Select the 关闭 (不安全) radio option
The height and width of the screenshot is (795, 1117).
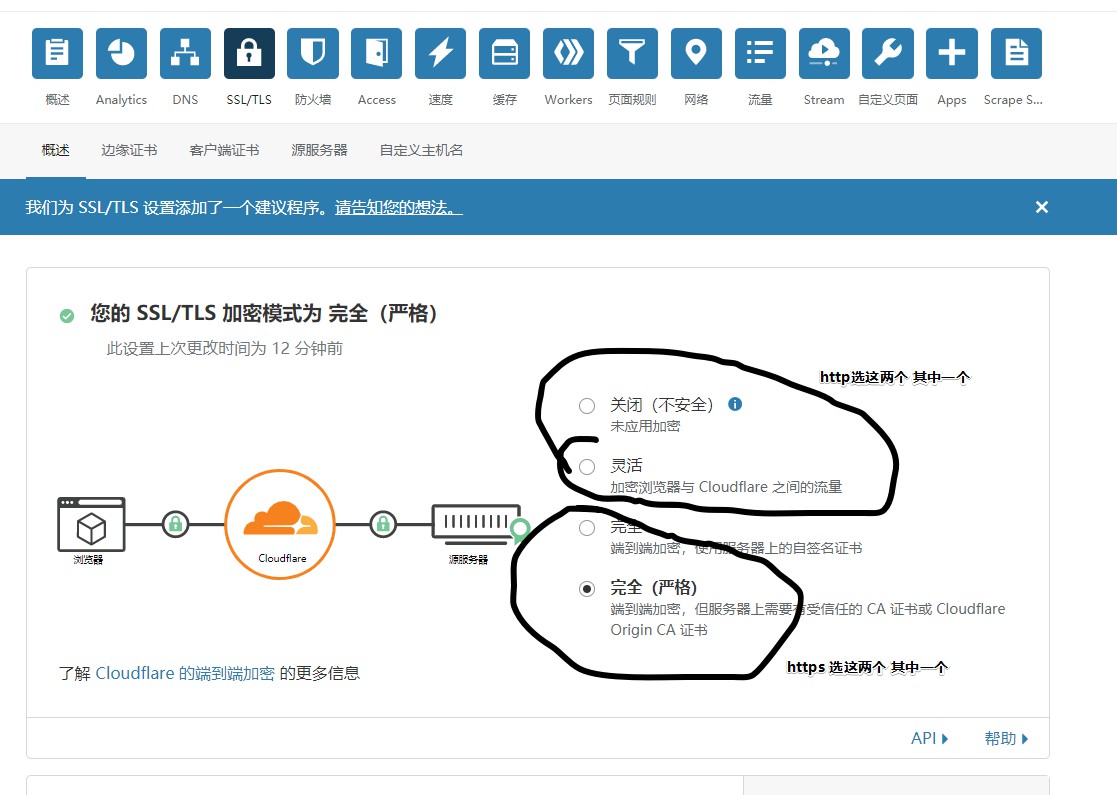coord(587,406)
